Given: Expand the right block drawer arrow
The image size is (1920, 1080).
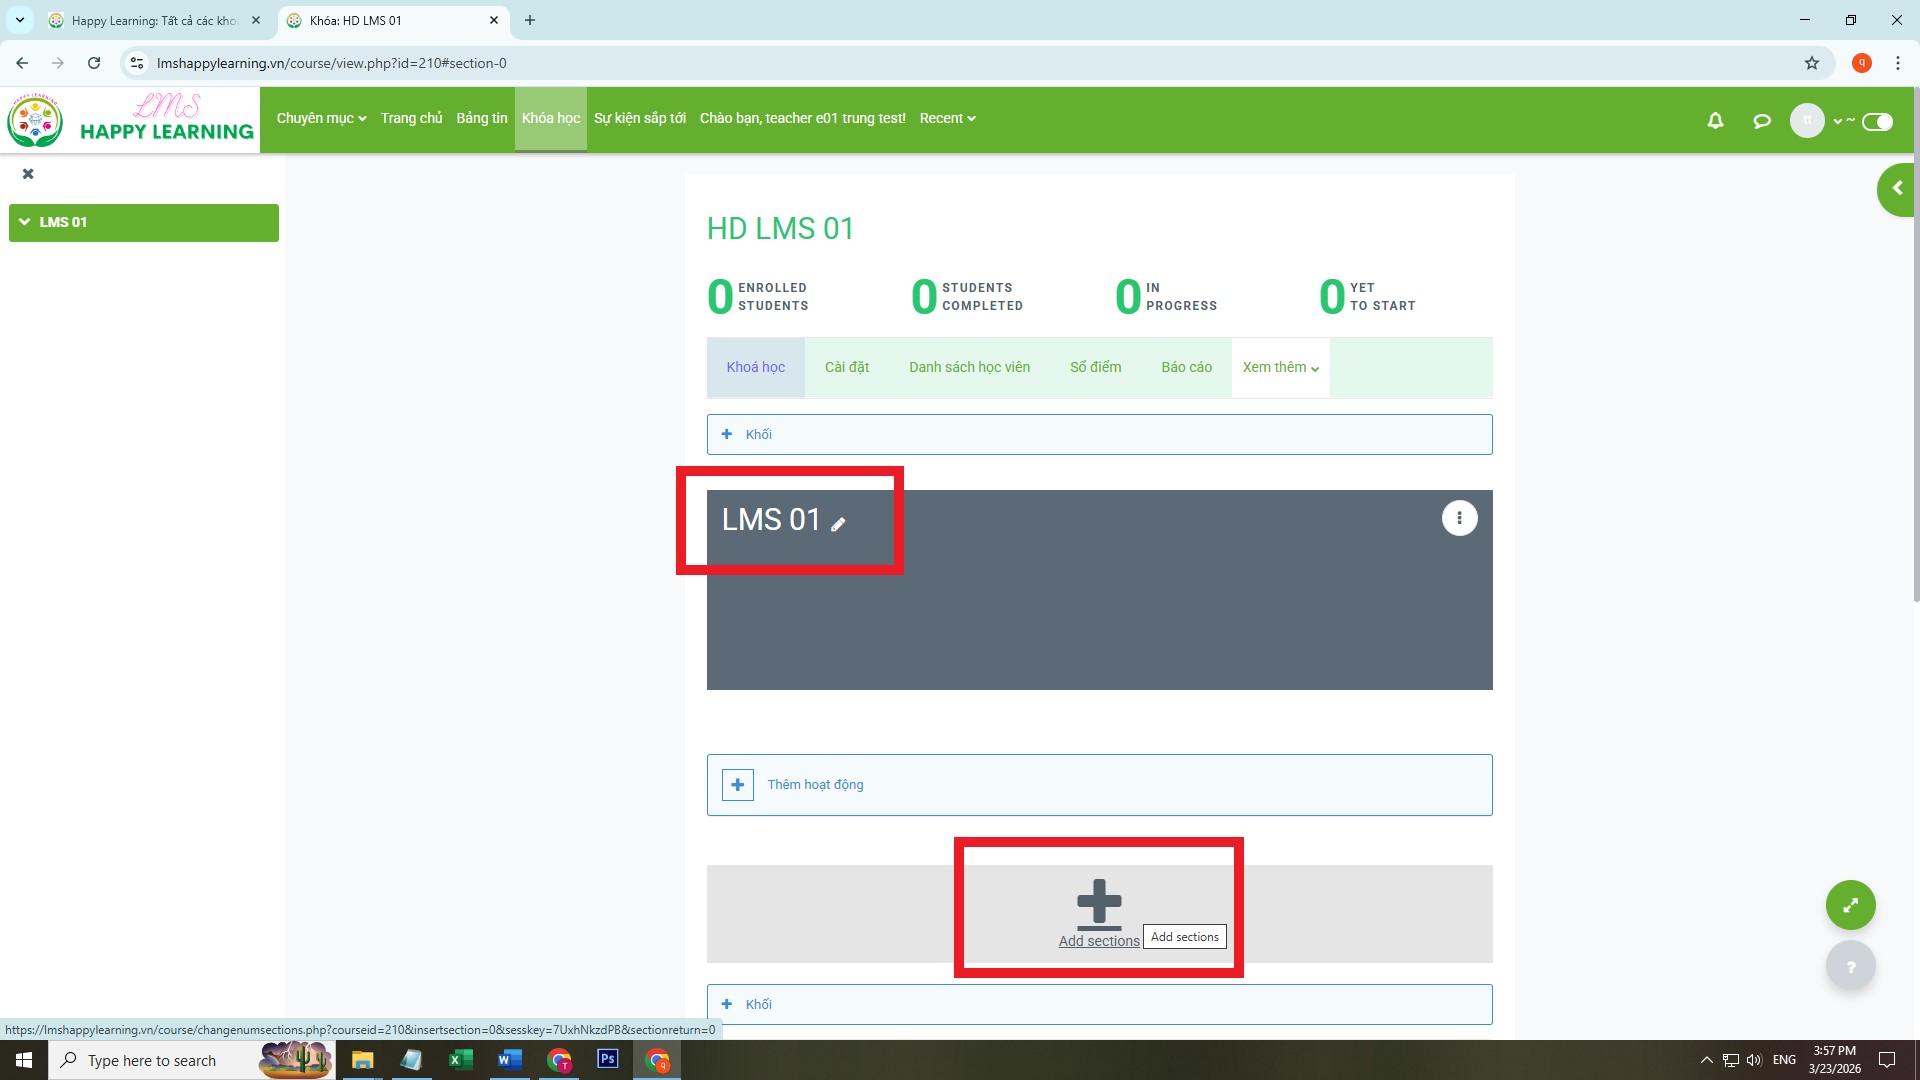Looking at the screenshot, I should tap(1896, 189).
